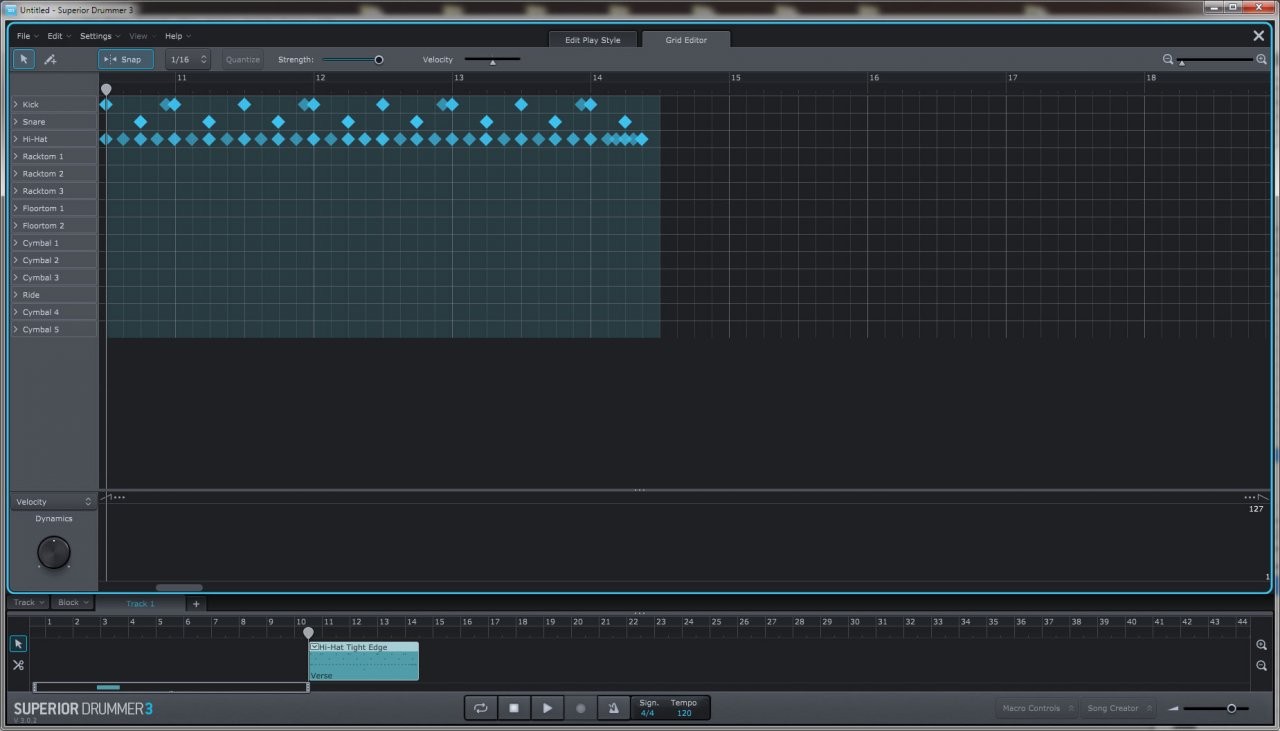1280x731 pixels.
Task: Click the Record button
Action: [x=580, y=708]
